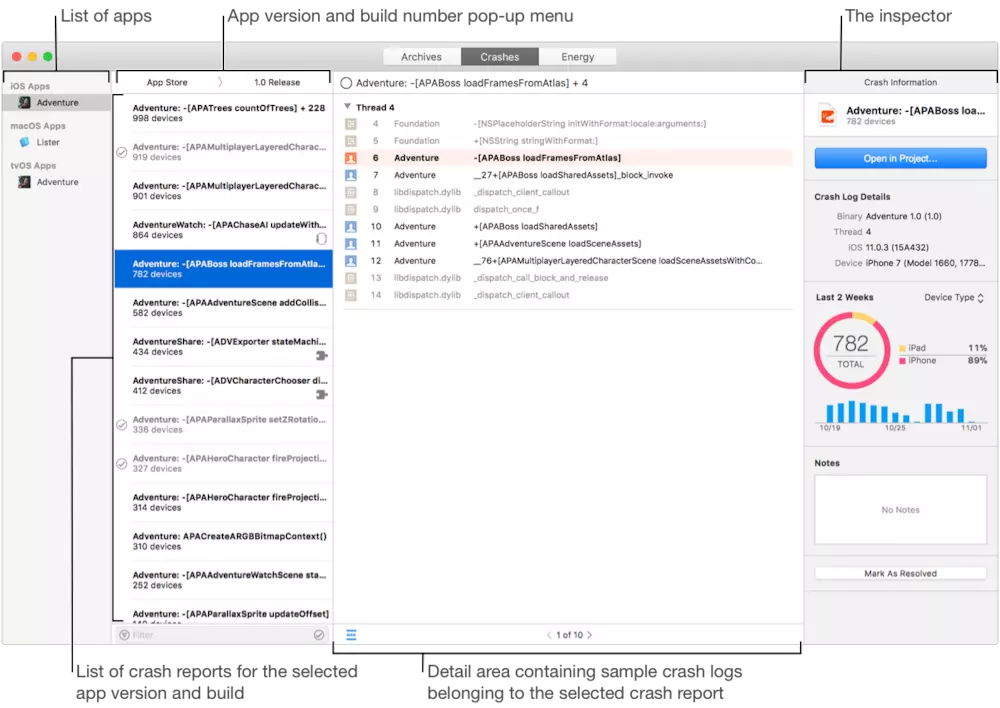The width and height of the screenshot is (1000, 708).
Task: Select APAAdventureScene addCollis 582 devices row
Action: tap(224, 308)
